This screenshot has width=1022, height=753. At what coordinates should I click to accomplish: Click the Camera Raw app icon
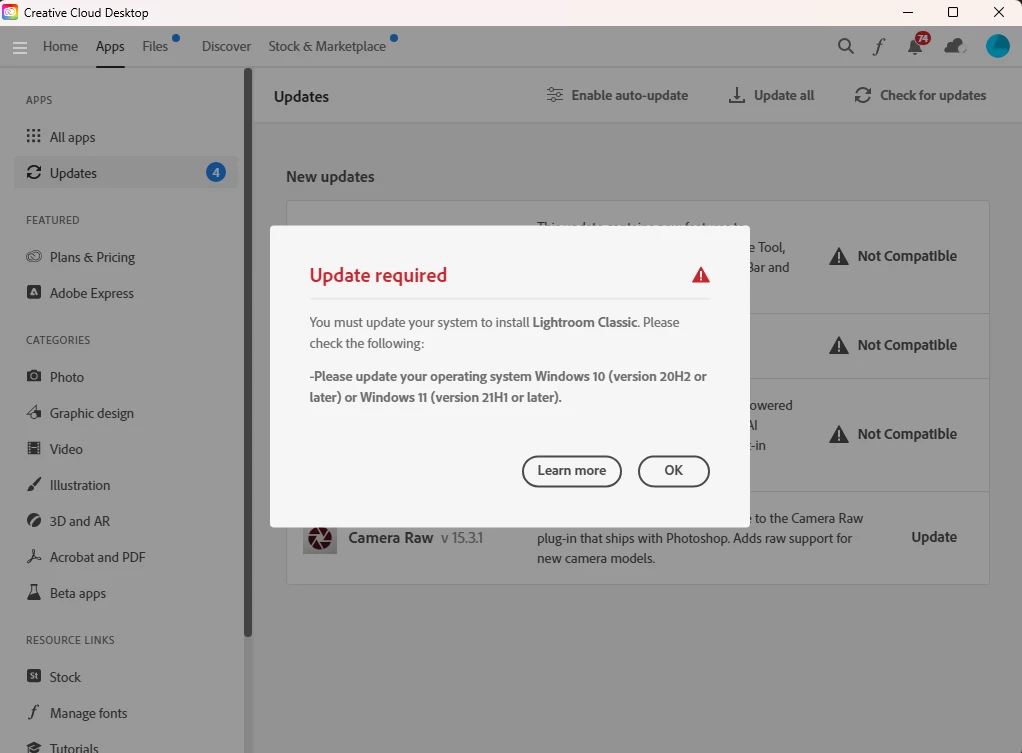320,538
